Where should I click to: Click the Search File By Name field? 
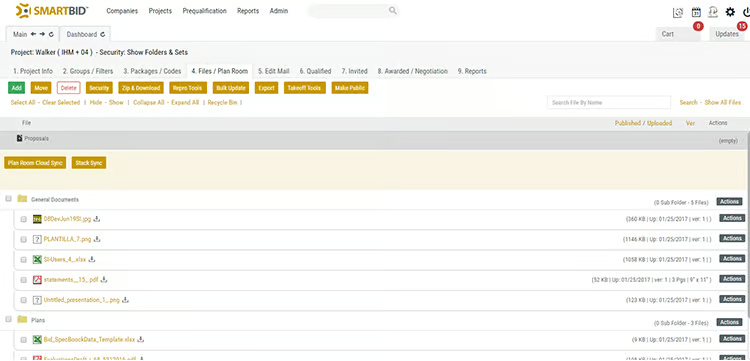[x=609, y=103]
